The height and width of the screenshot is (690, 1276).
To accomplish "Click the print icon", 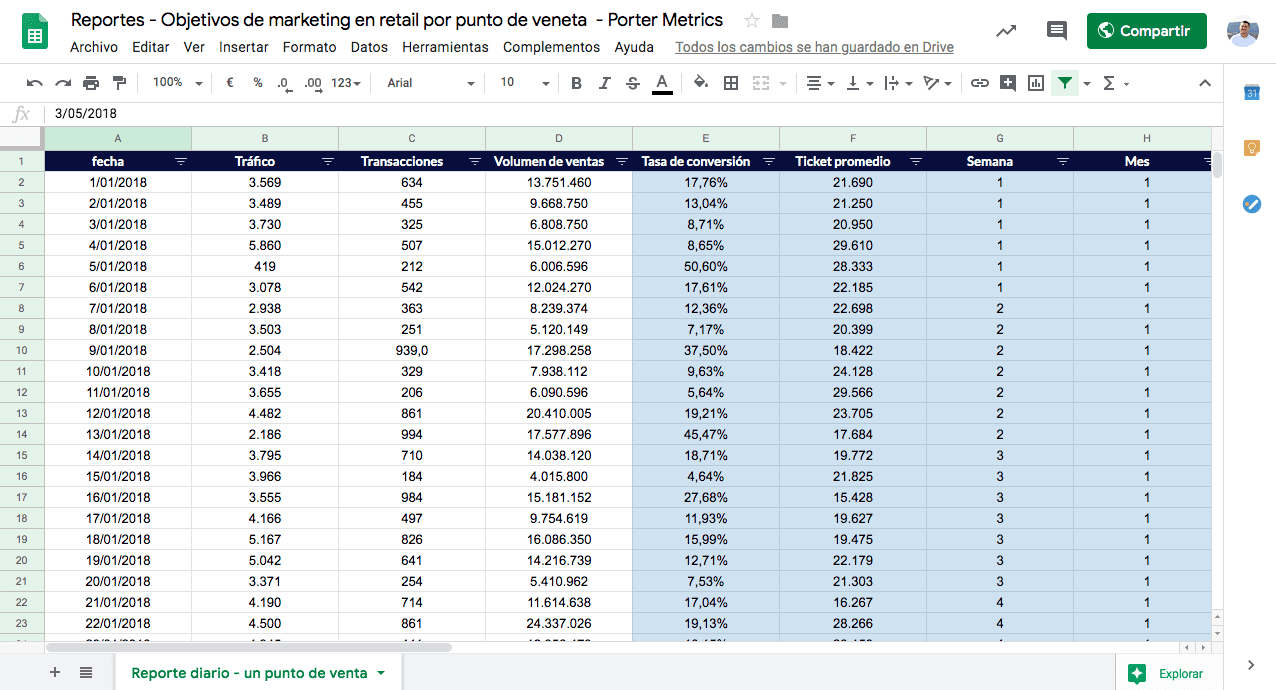I will [x=91, y=83].
